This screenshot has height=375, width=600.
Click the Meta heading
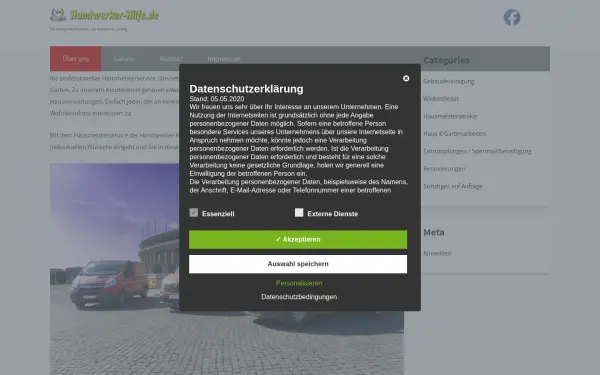pyautogui.click(x=434, y=232)
